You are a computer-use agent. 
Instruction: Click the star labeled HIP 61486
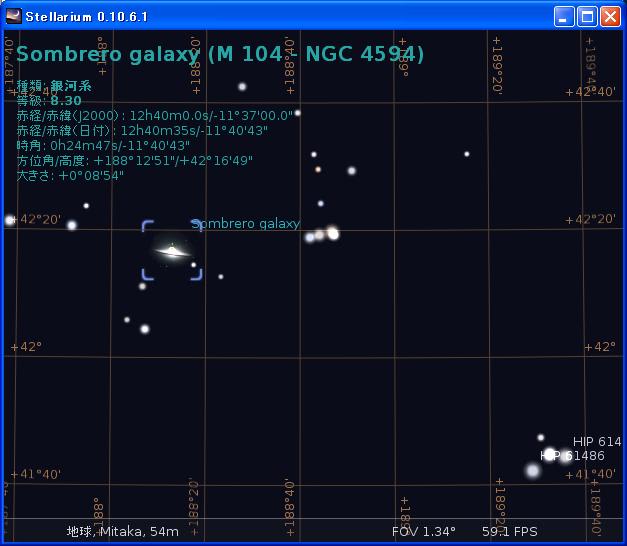click(x=550, y=454)
